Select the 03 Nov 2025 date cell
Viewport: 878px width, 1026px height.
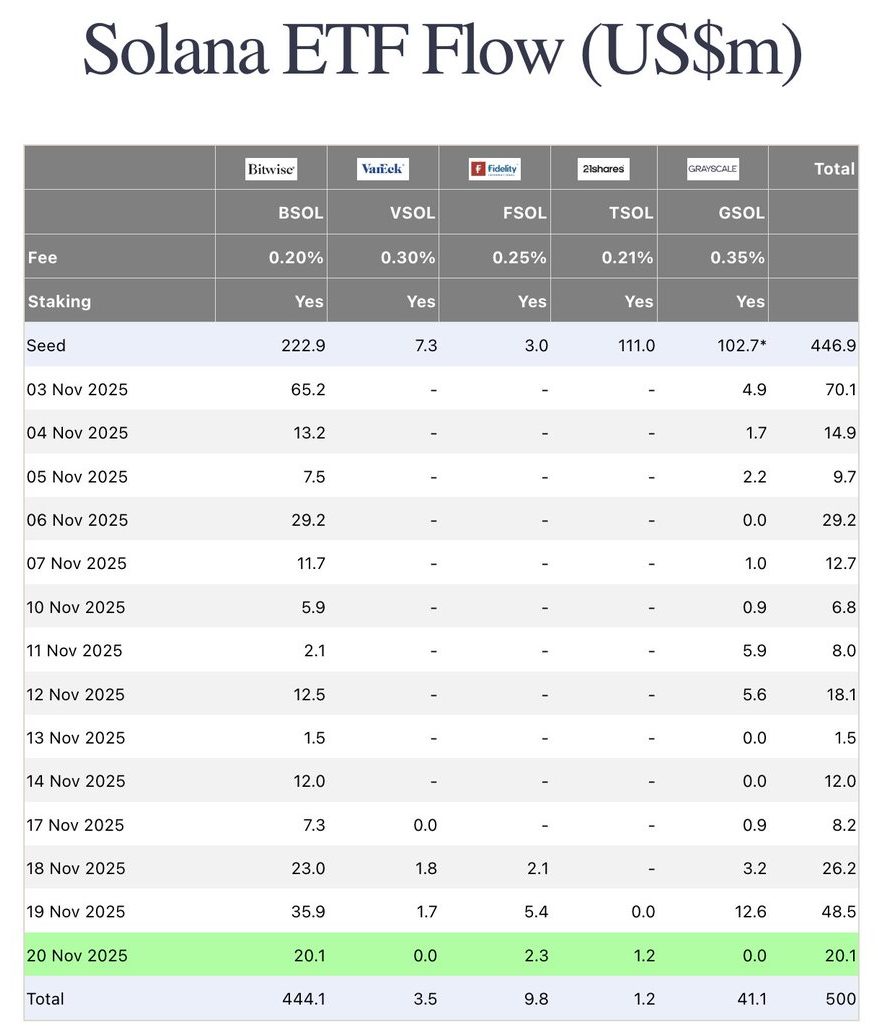coord(77,389)
